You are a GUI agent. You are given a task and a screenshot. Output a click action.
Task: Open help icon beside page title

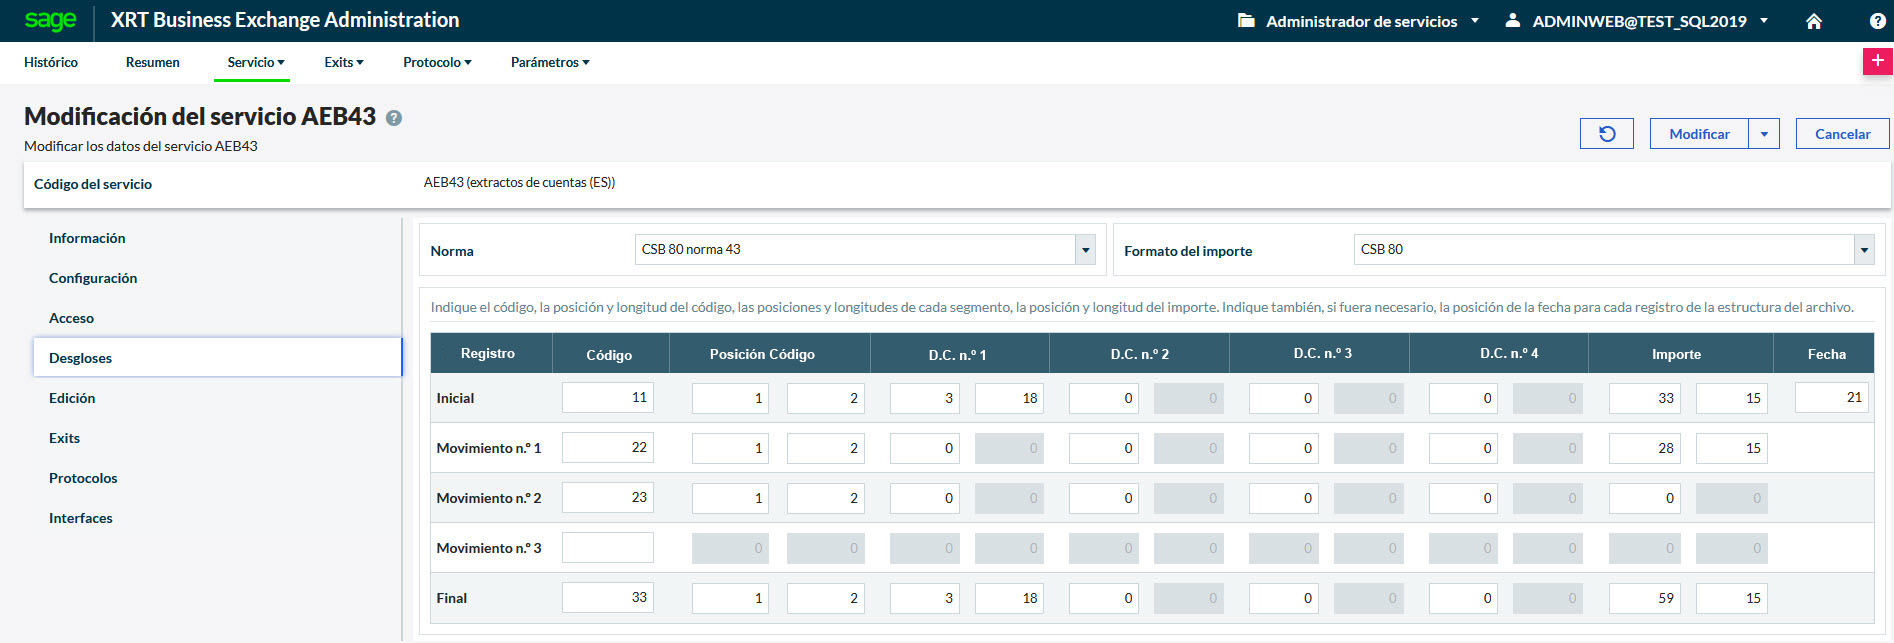tap(394, 118)
